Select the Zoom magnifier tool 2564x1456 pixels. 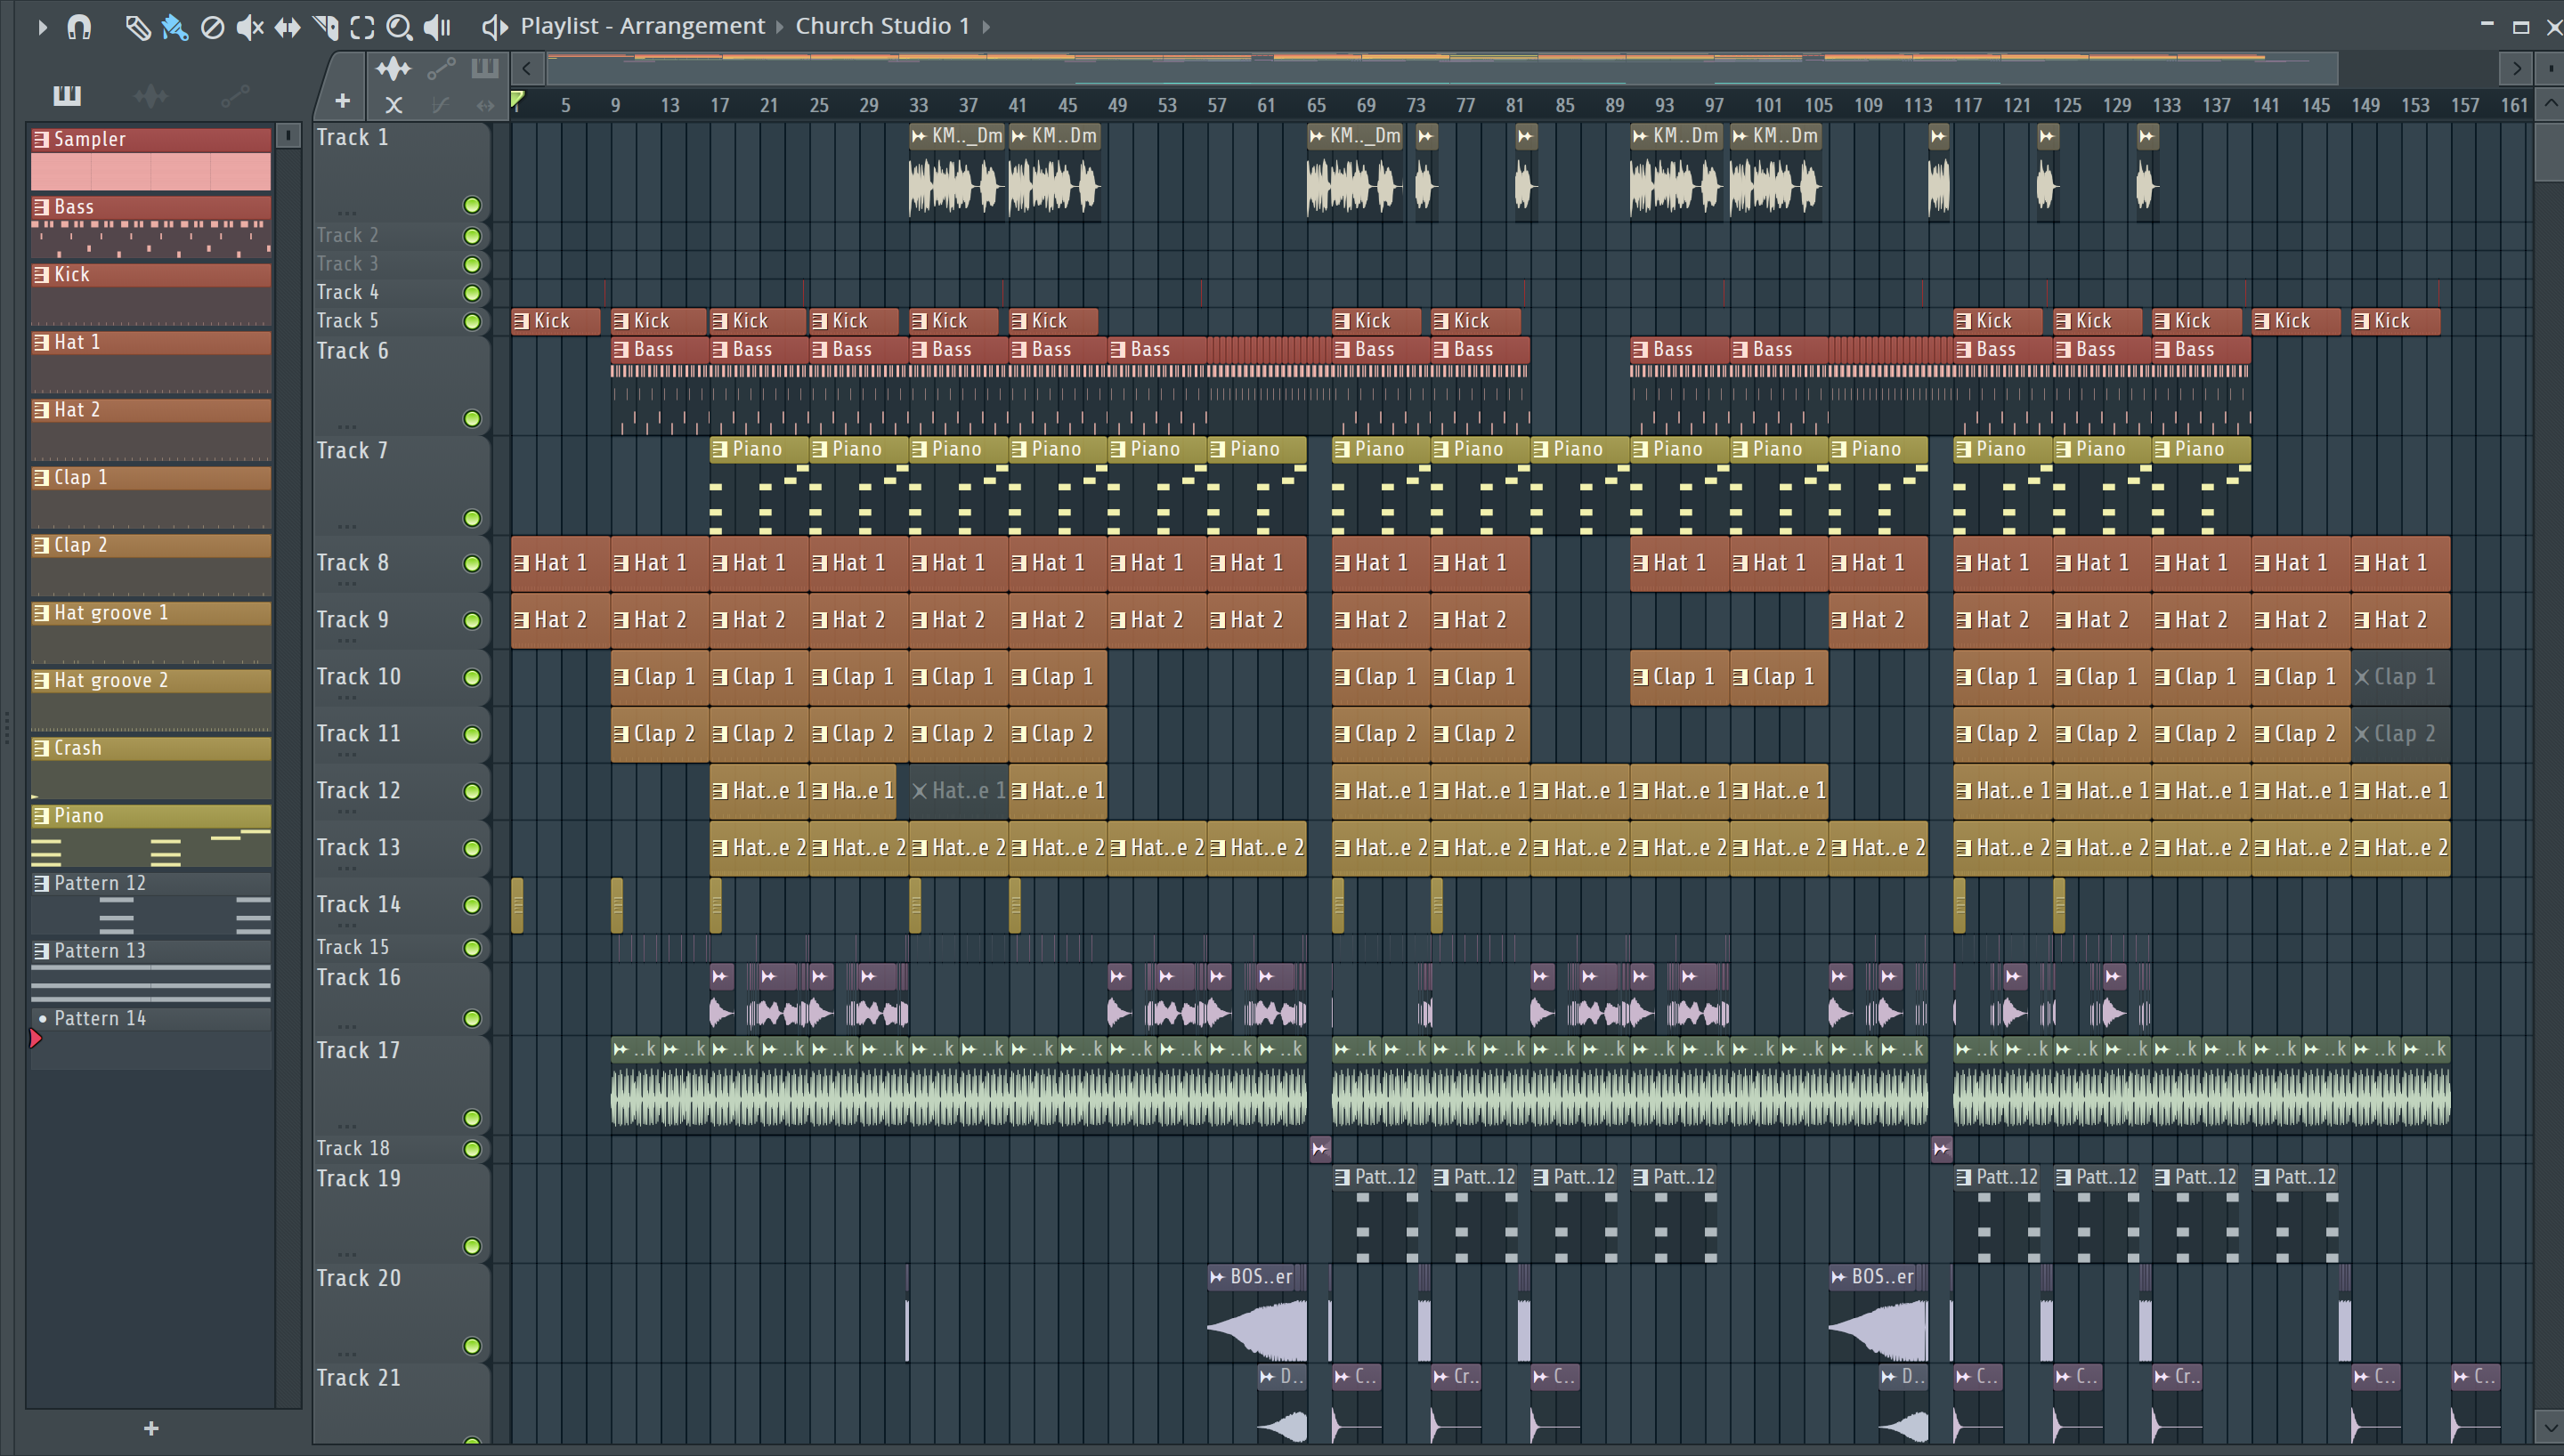[x=399, y=27]
